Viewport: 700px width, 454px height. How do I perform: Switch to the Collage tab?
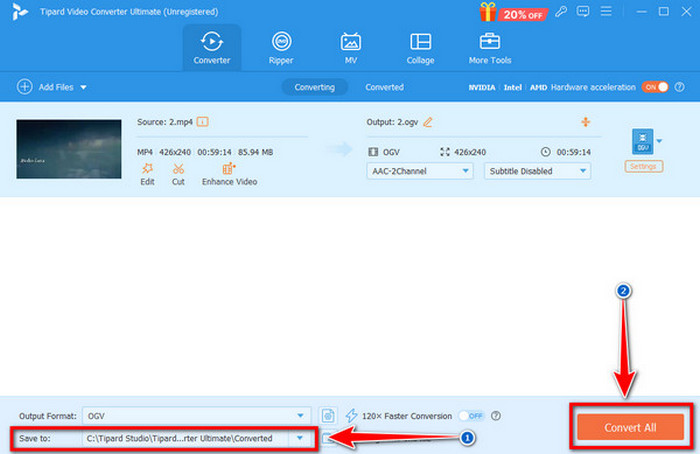[420, 47]
